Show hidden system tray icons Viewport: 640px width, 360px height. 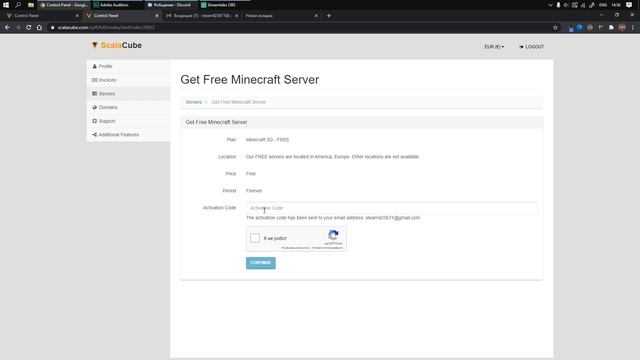point(550,5)
